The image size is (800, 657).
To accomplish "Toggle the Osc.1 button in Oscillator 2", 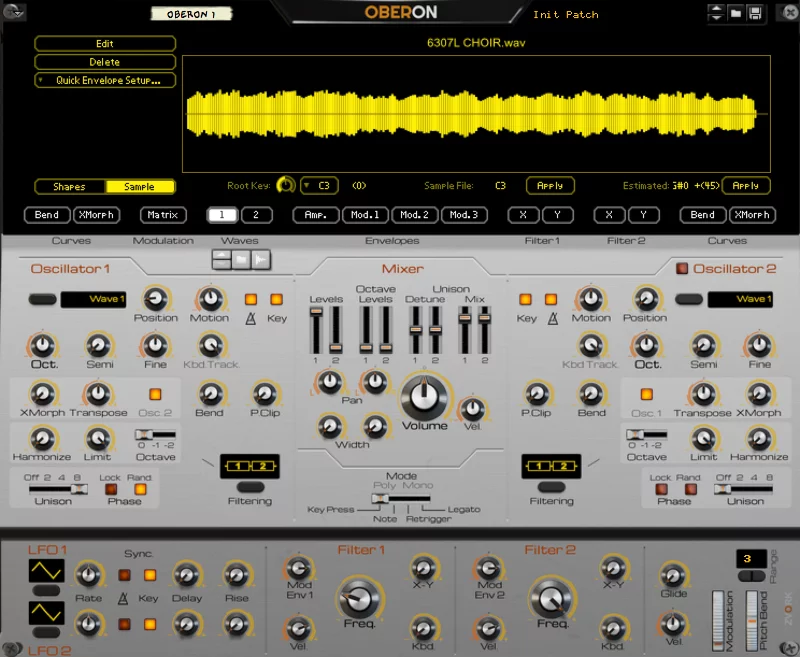I will [646, 394].
